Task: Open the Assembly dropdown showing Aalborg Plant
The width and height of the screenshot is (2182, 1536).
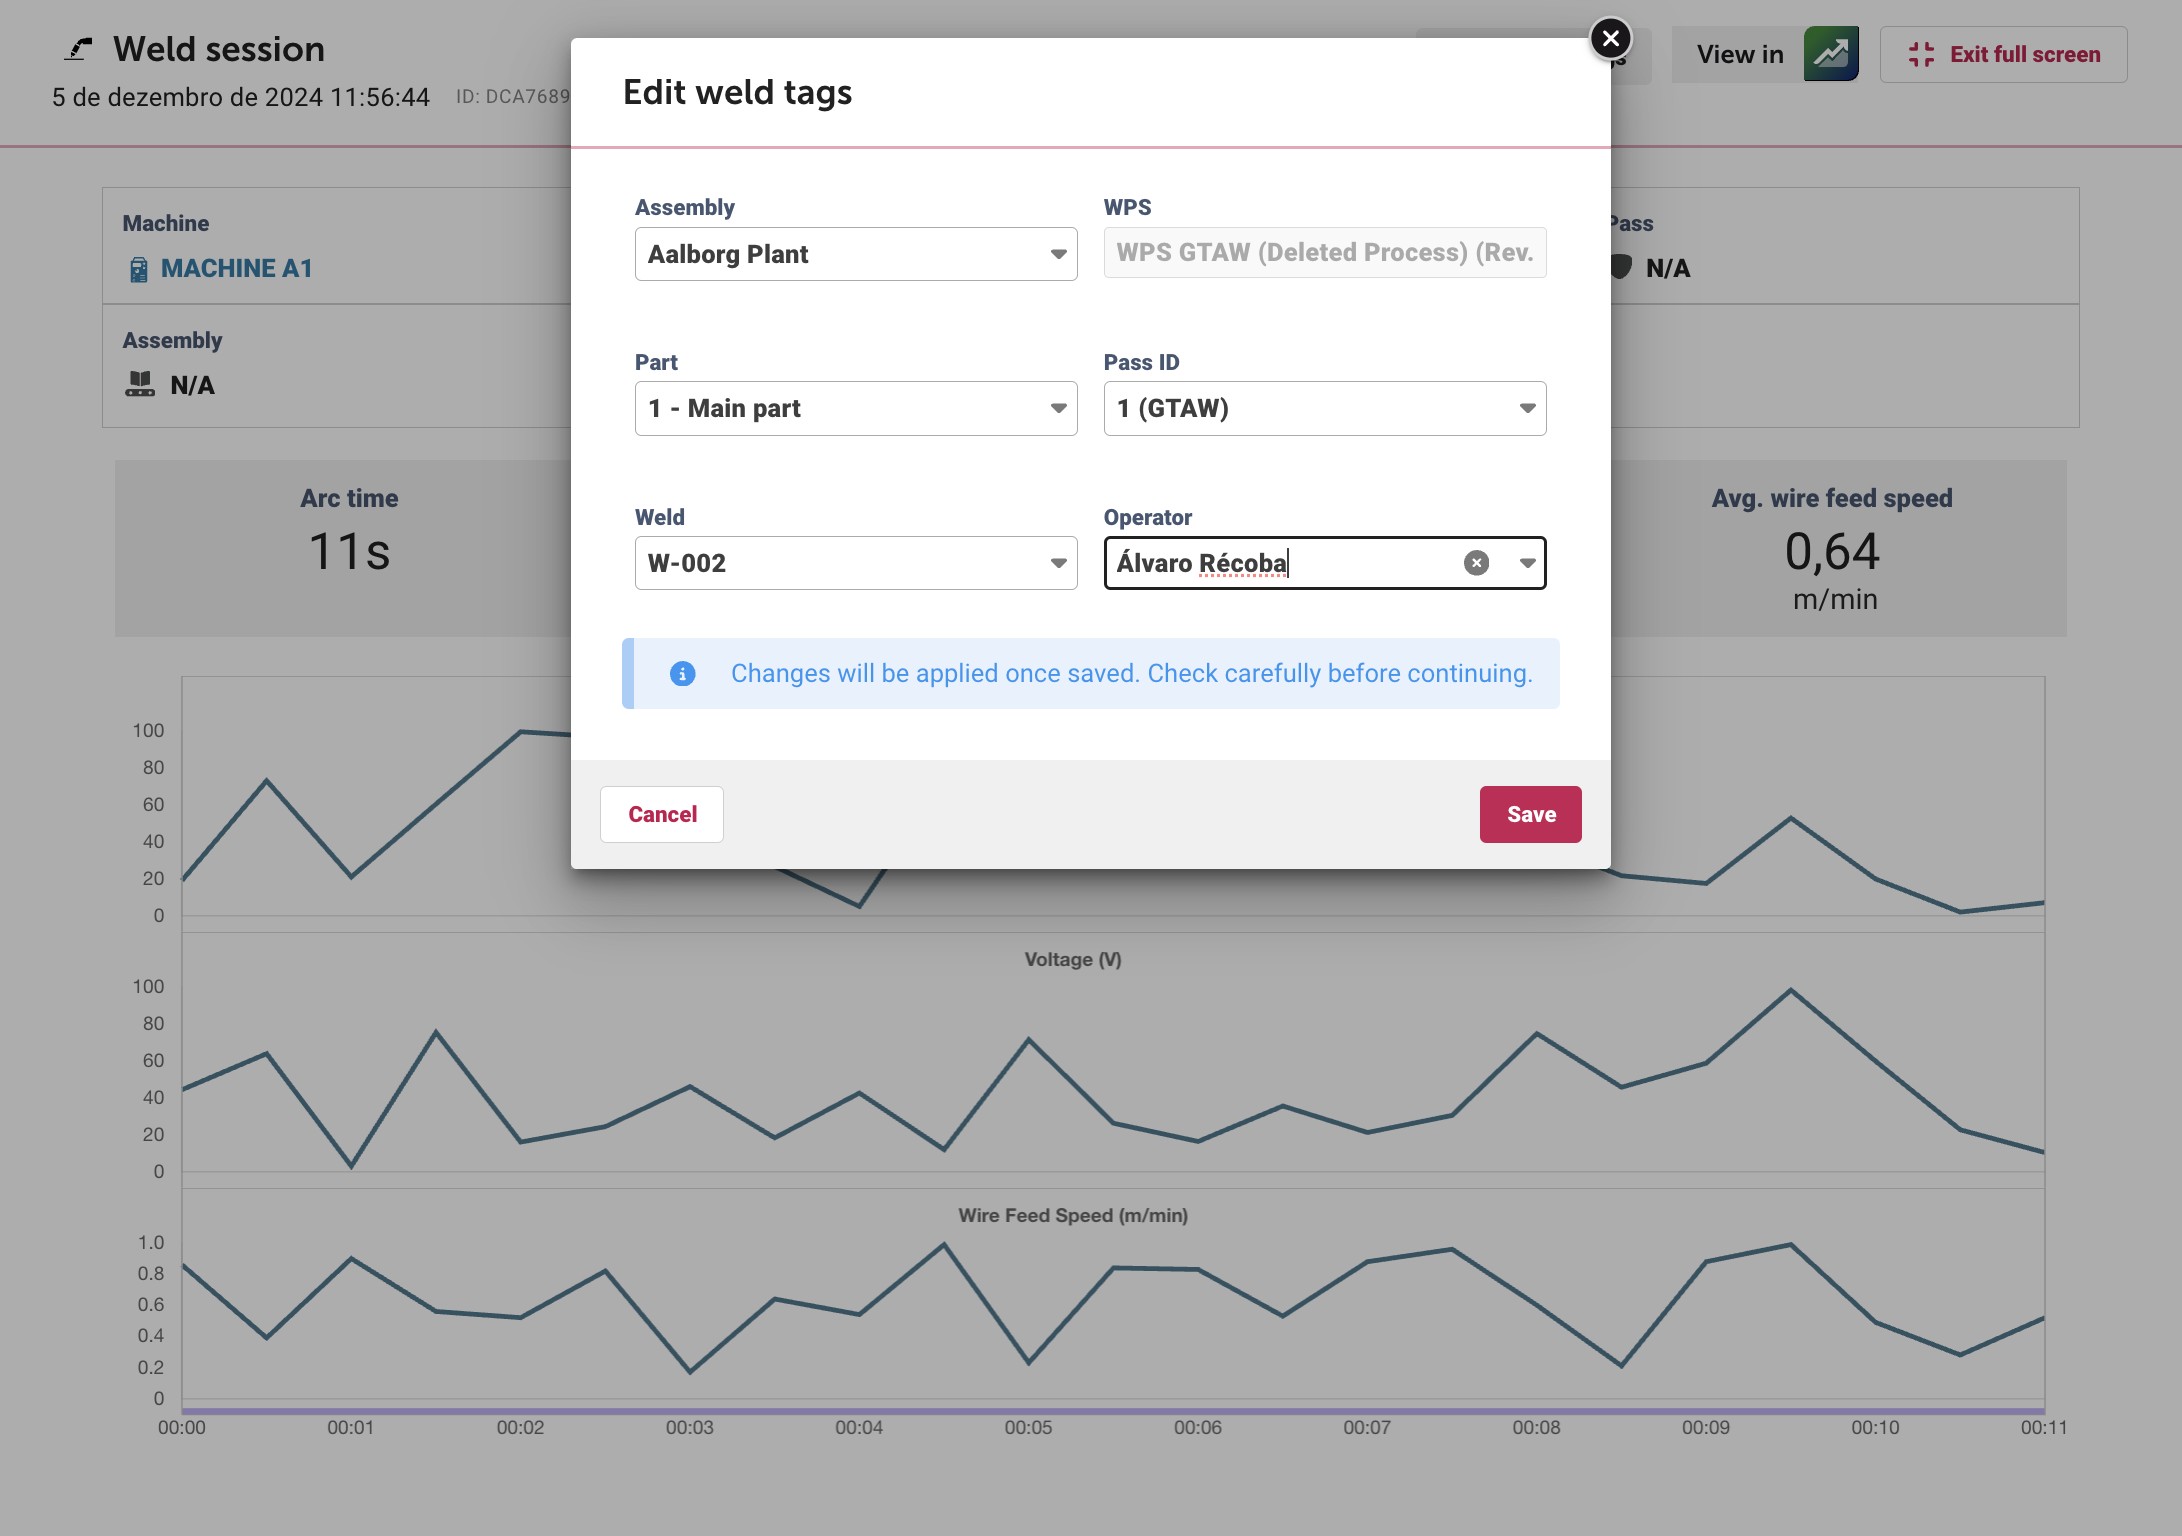Action: pyautogui.click(x=856, y=254)
